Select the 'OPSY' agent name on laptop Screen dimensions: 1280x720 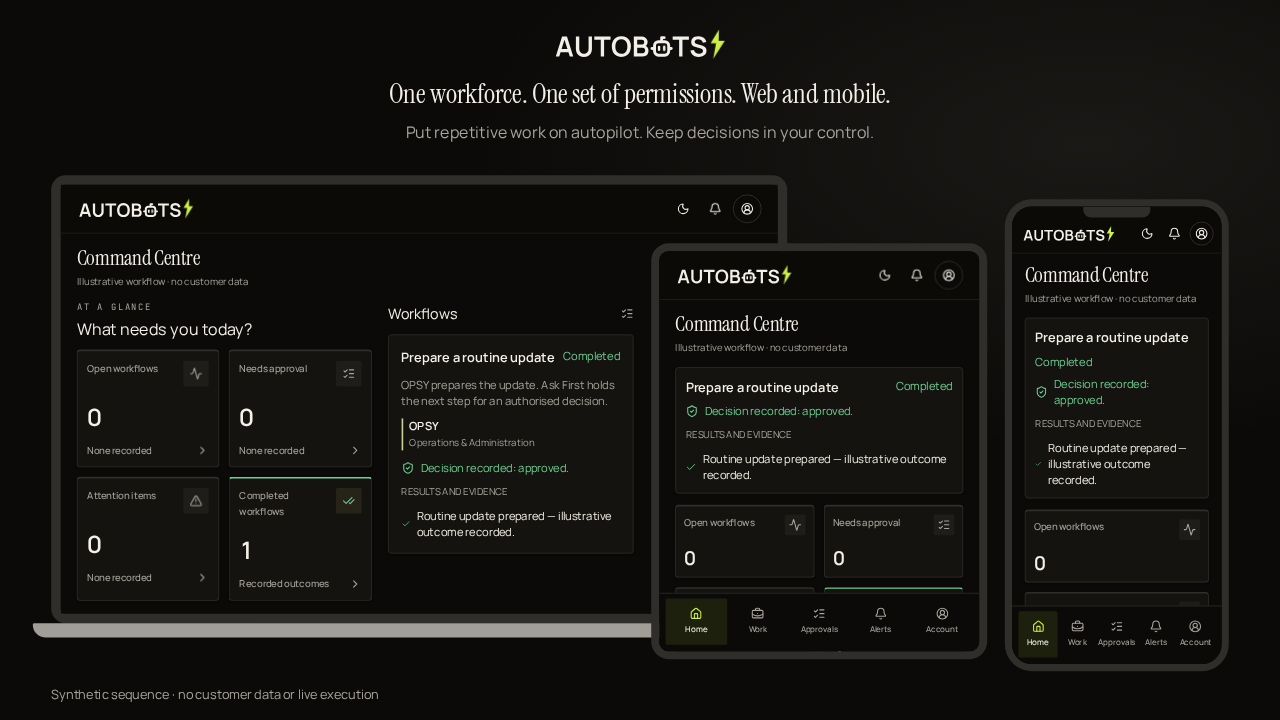(x=424, y=426)
